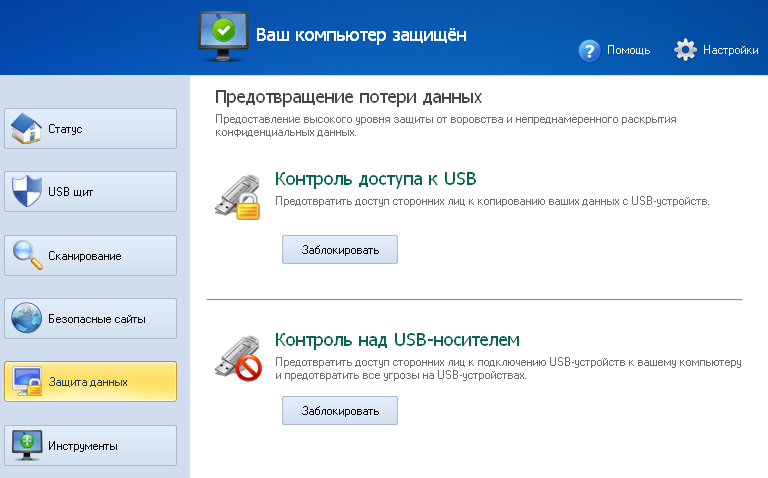Switch to USB щит section
The width and height of the screenshot is (768, 478).
(x=91, y=191)
